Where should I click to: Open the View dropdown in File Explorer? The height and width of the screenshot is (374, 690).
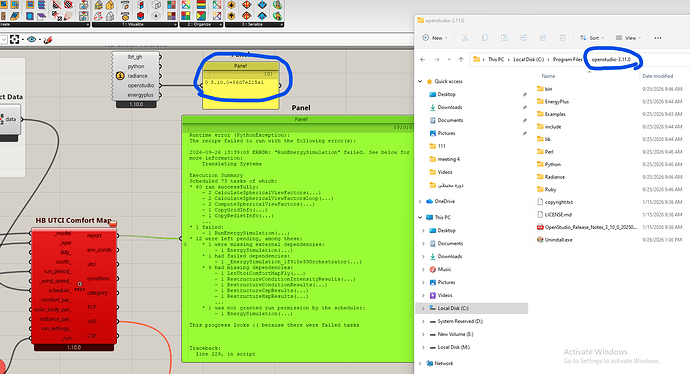tap(628, 38)
